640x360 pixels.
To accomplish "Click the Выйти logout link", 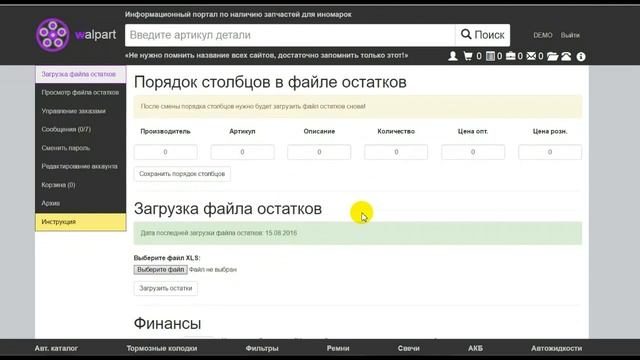I will (570, 36).
